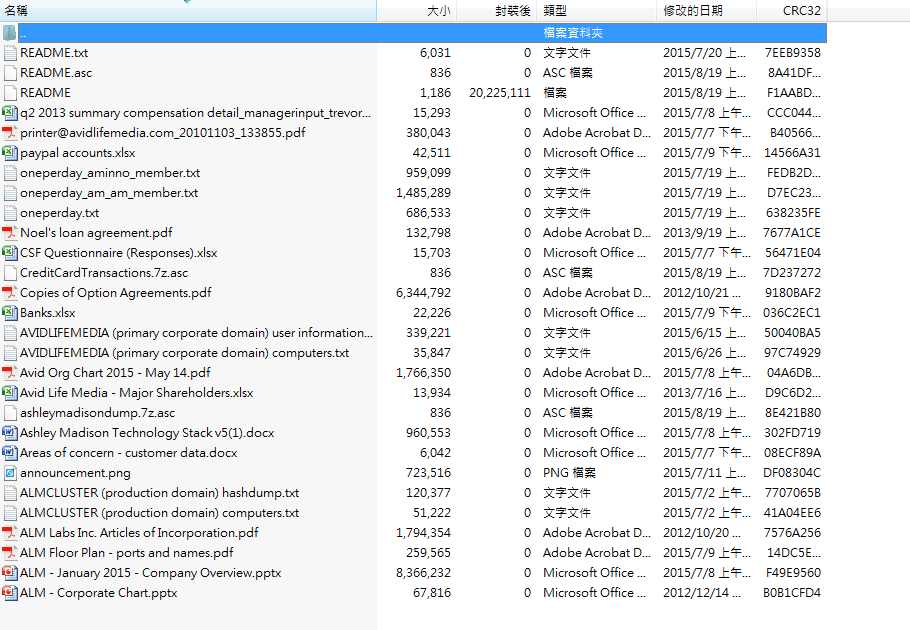Click the Excel icon beside Banks.xlsx
910x630 pixels.
point(10,313)
